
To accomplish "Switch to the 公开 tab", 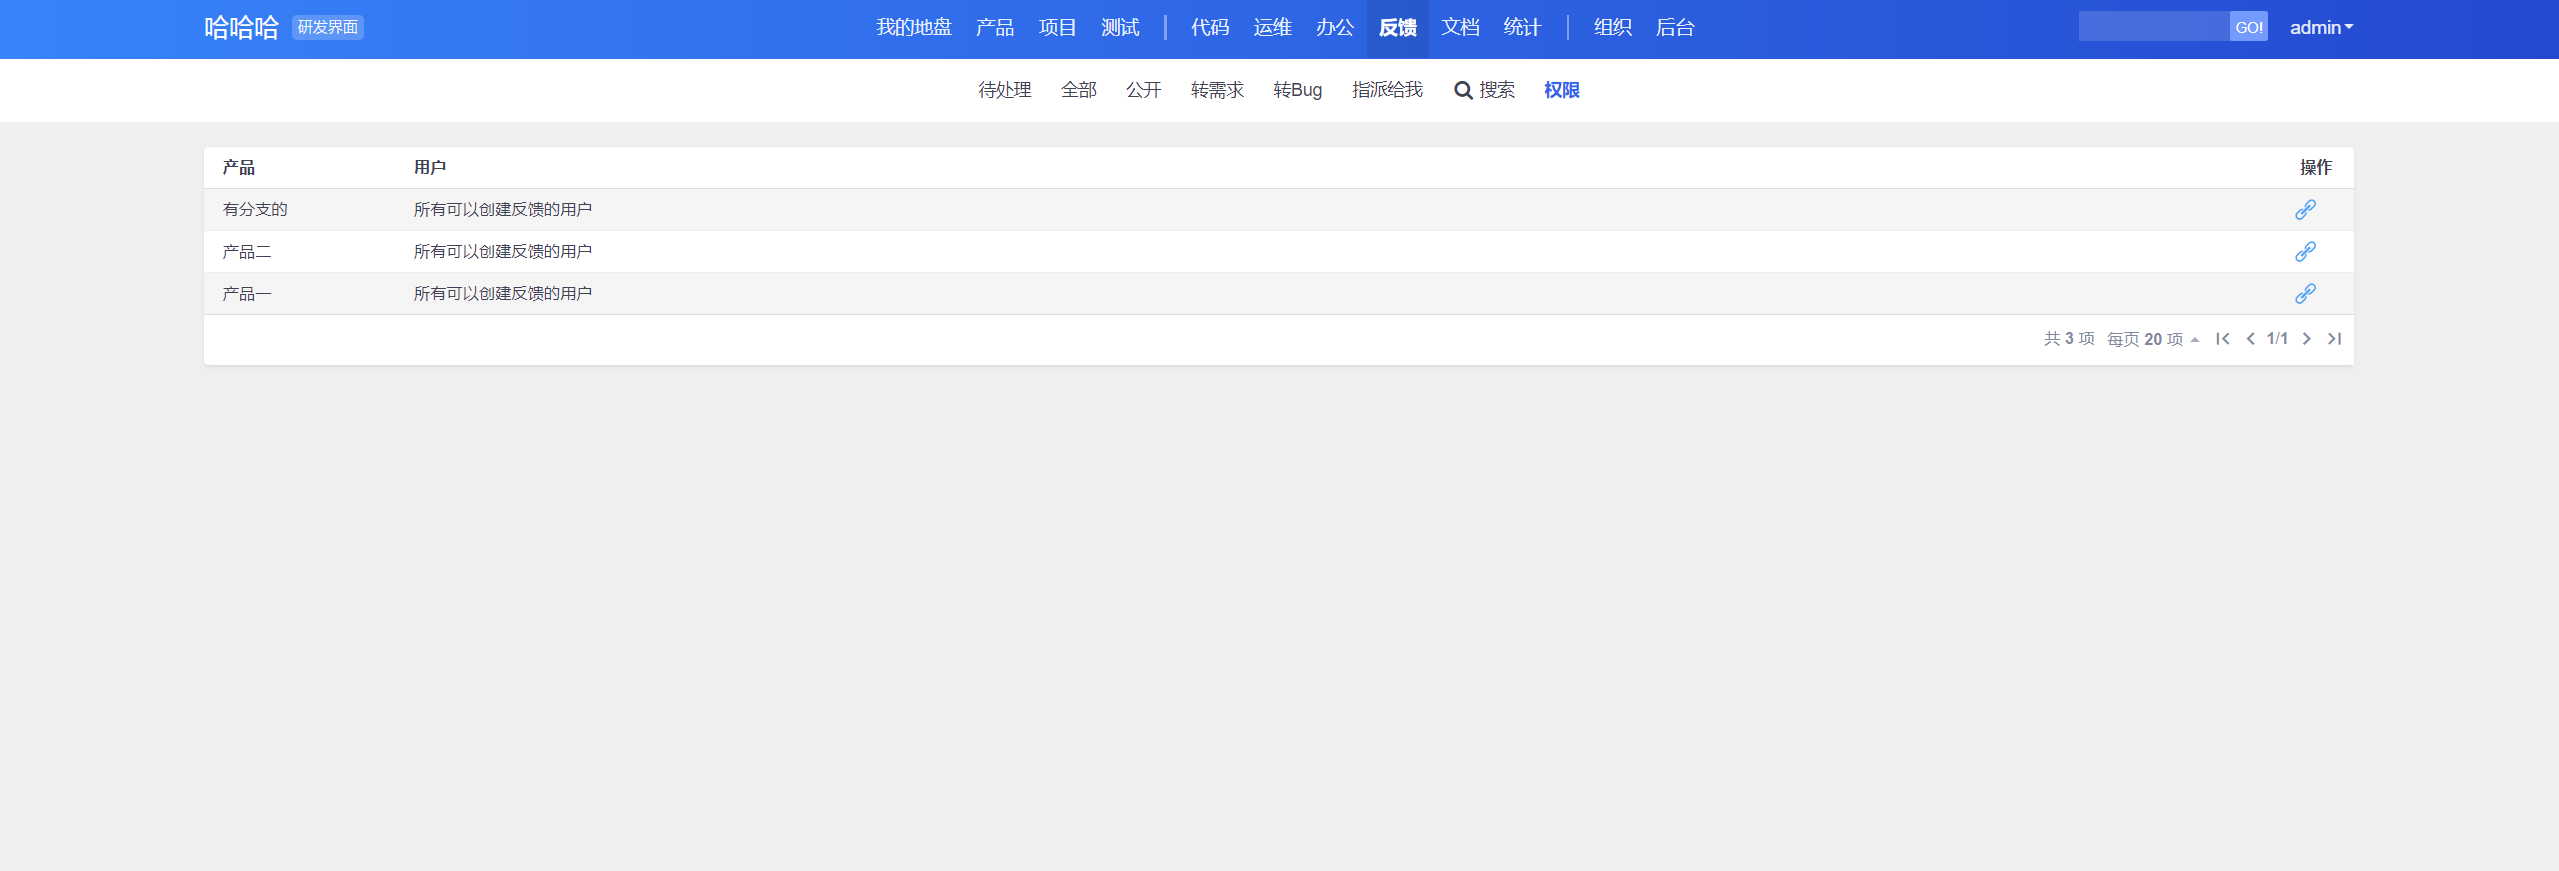I will click(x=1144, y=90).
